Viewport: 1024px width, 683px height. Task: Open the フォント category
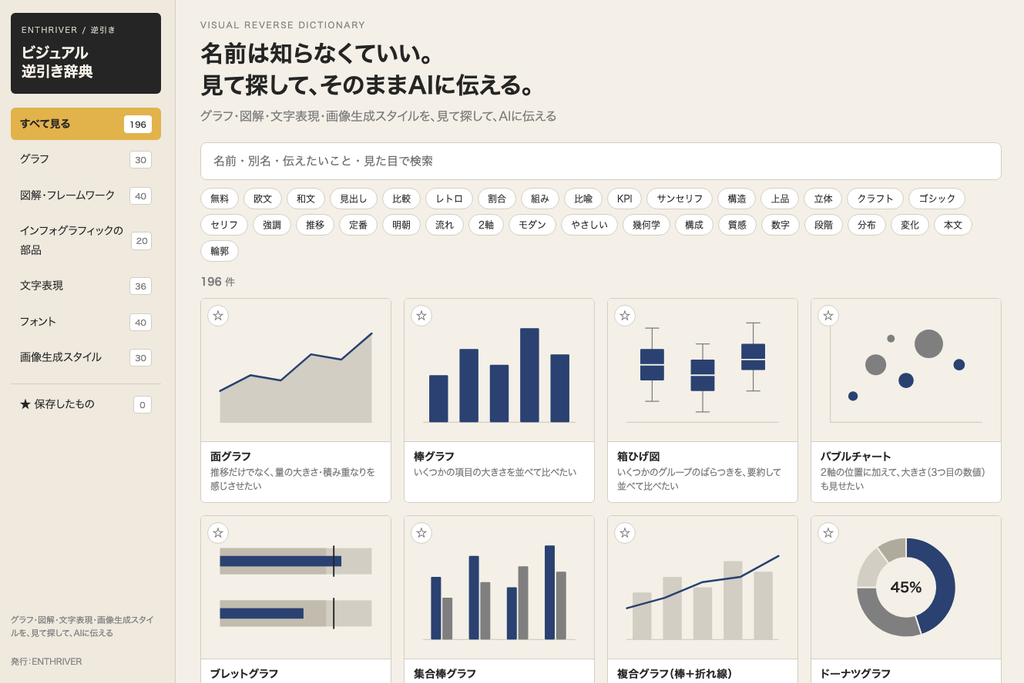pyautogui.click(x=86, y=322)
